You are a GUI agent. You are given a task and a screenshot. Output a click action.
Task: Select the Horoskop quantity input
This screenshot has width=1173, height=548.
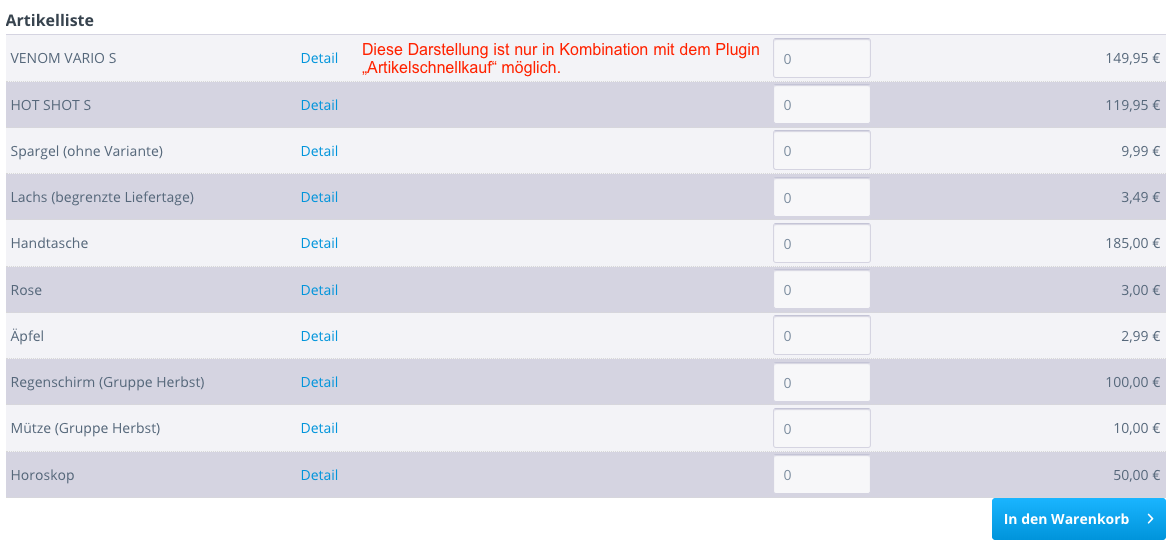[822, 474]
